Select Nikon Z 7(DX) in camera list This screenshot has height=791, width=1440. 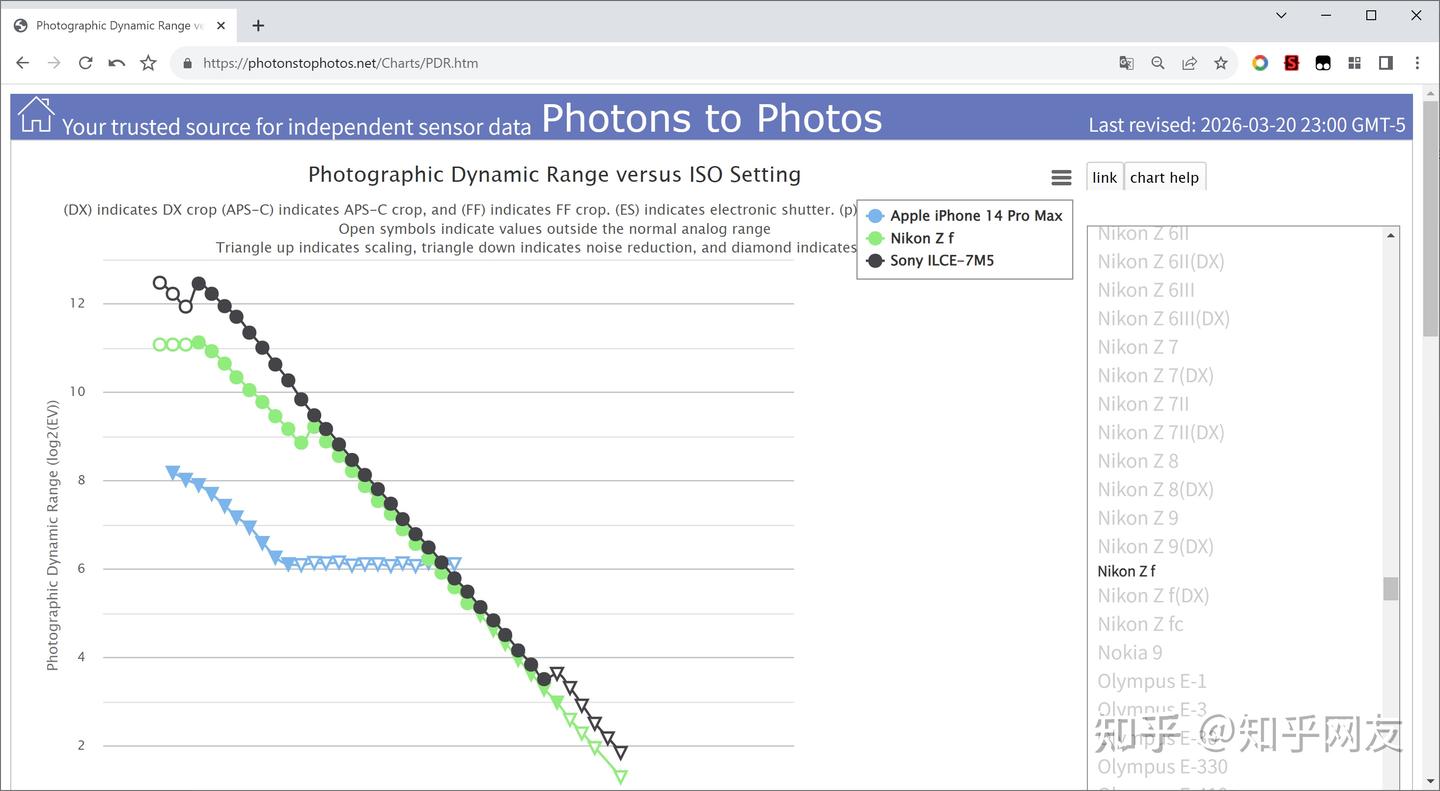click(1155, 375)
